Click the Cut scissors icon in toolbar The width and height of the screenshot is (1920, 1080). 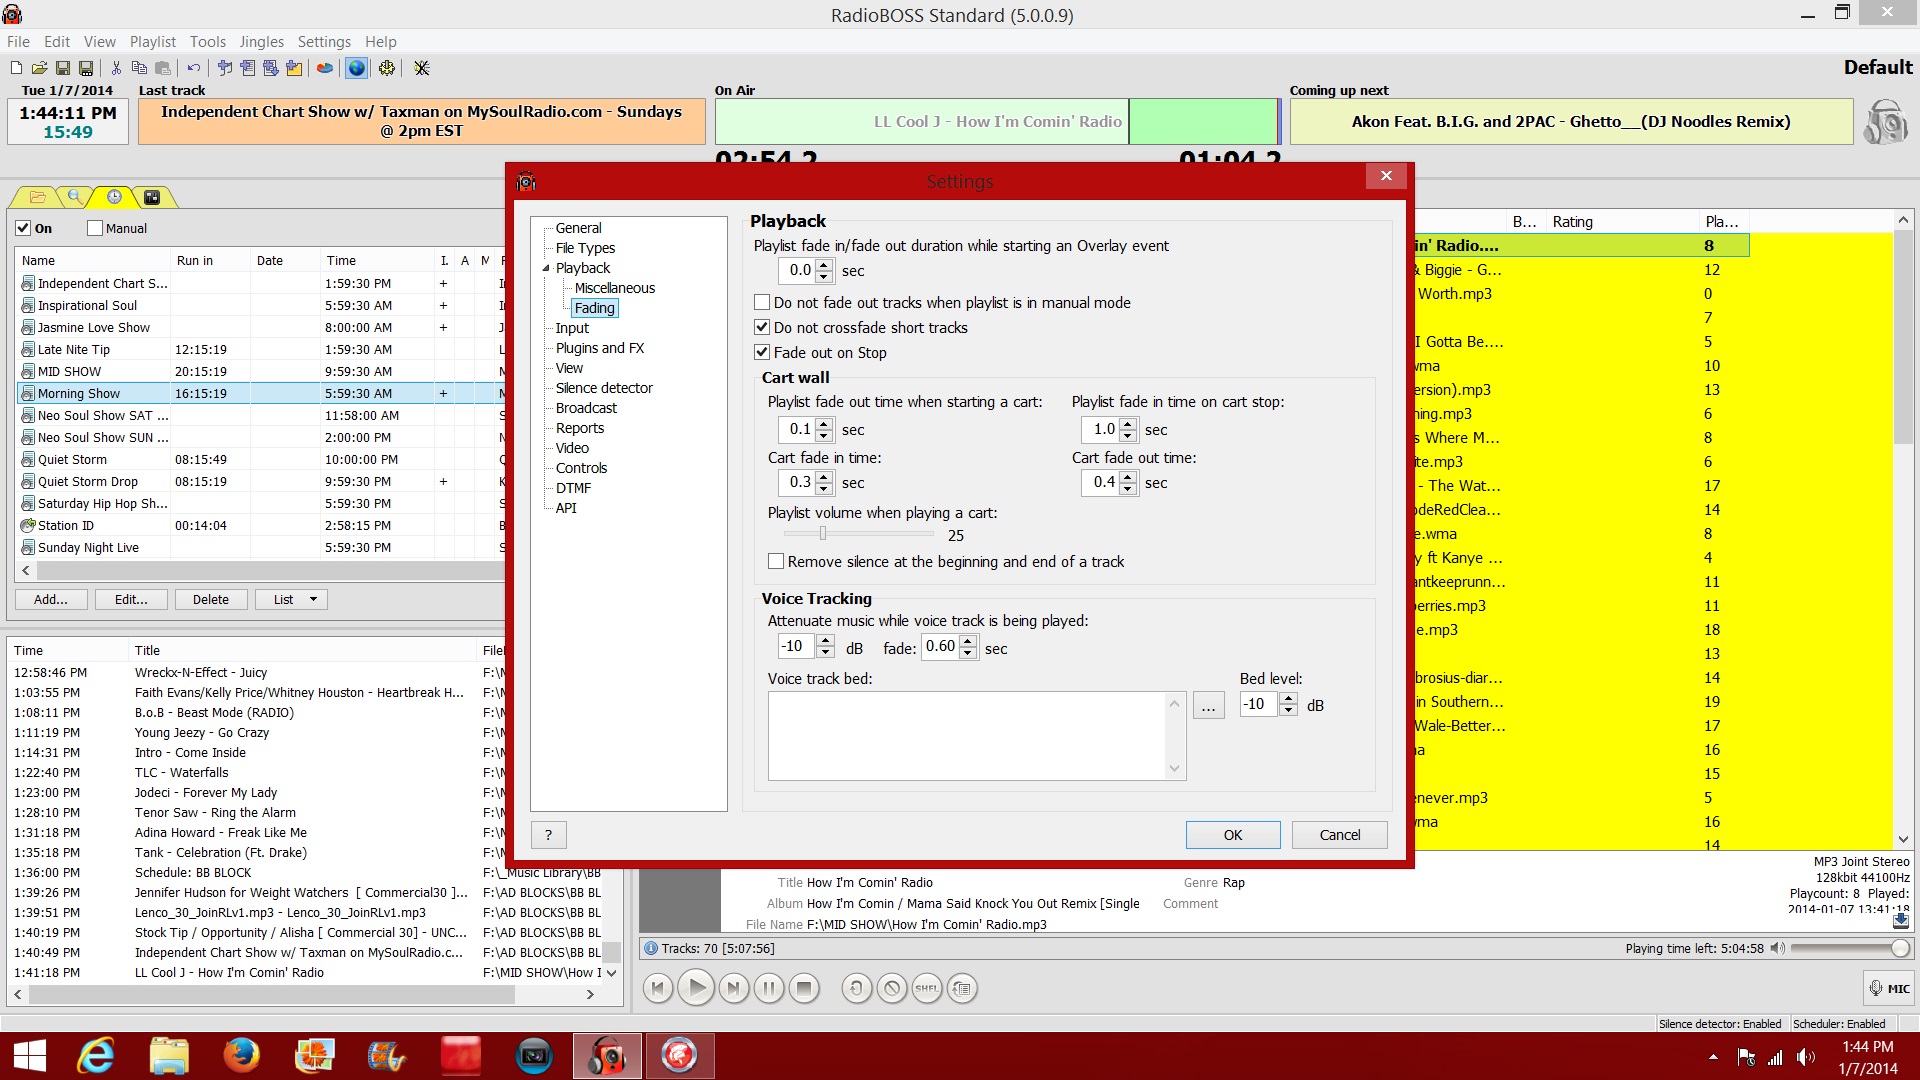pyautogui.click(x=116, y=68)
